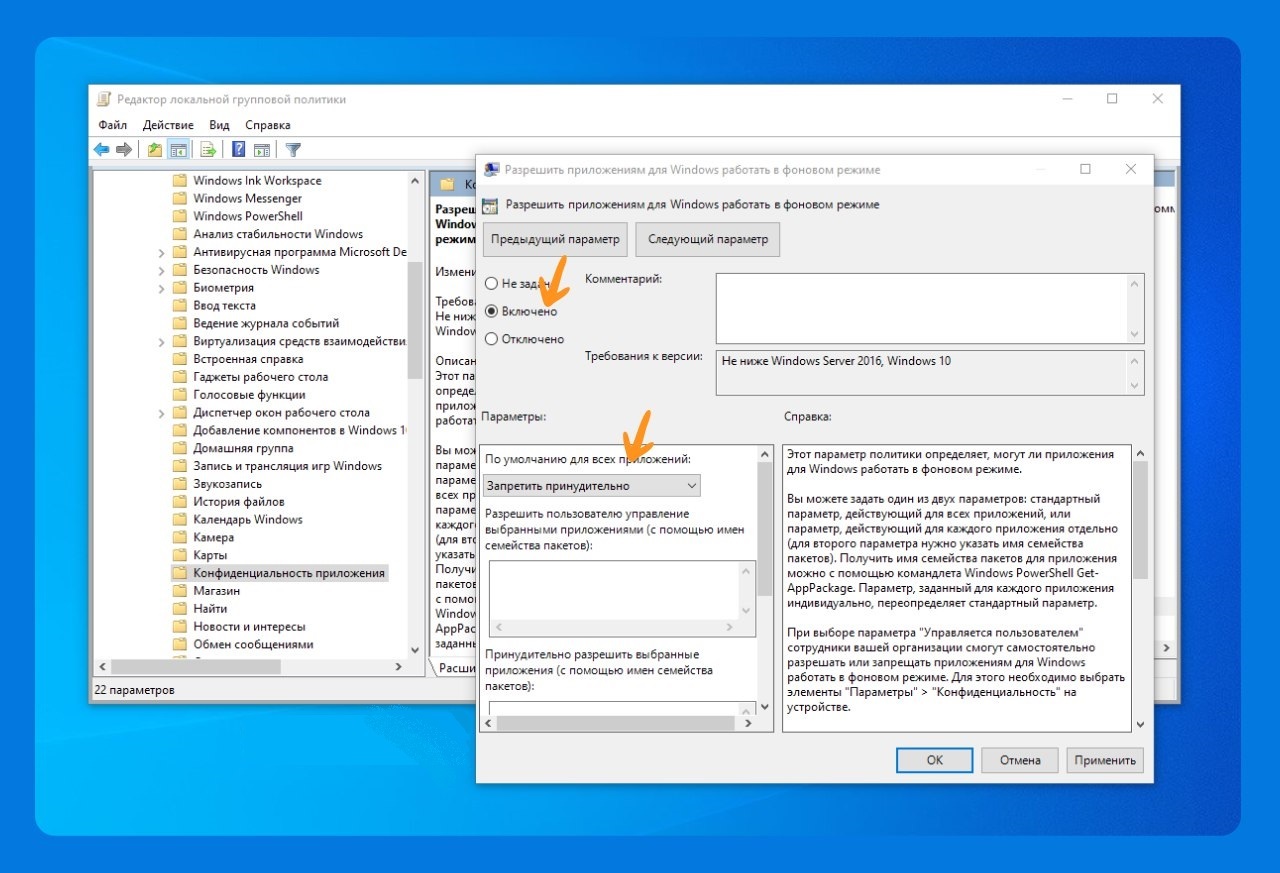1280x873 pixels.
Task: Click the Не ниже Windows Server 2016 requirements text
Action: pyautogui.click(x=836, y=361)
